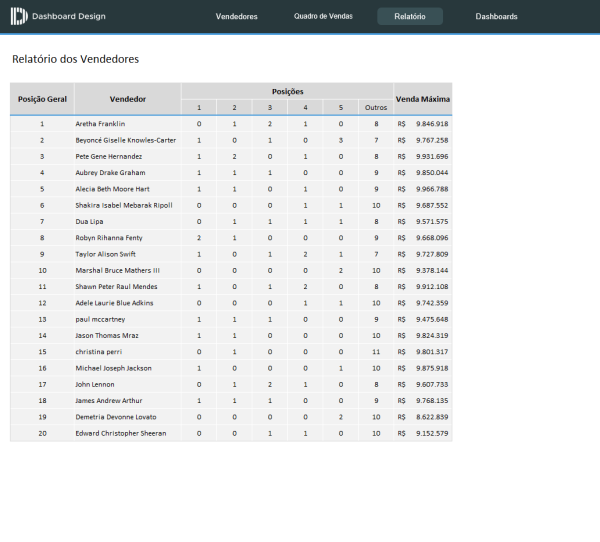600x542 pixels.
Task: Open the Vendedores tab
Action: coord(237,17)
